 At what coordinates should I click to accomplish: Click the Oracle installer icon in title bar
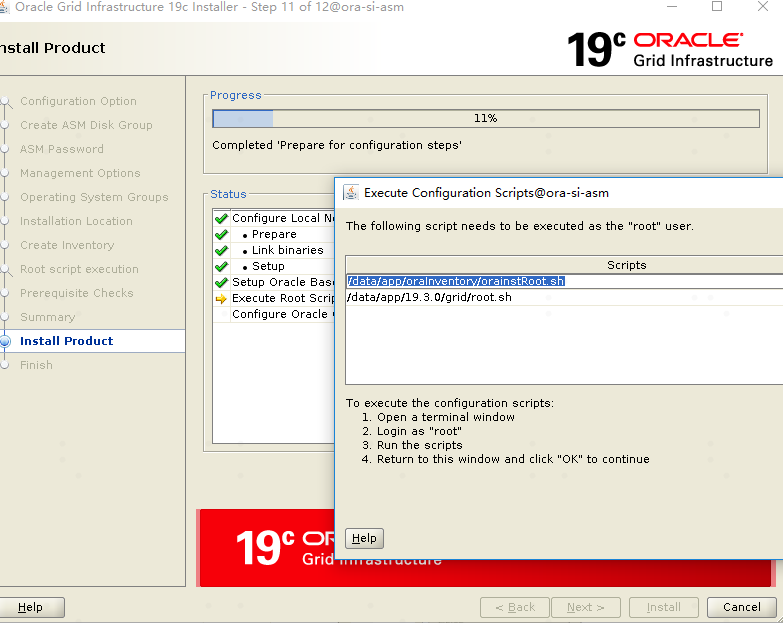point(4,7)
